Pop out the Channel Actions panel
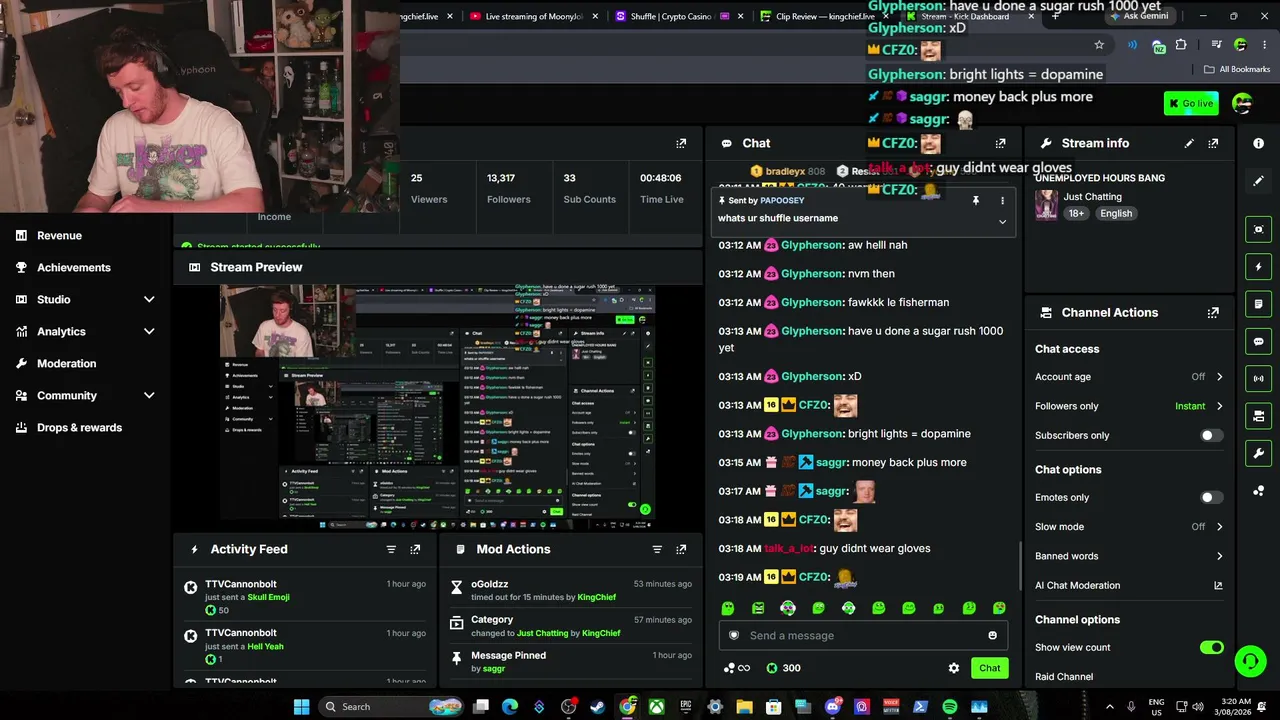This screenshot has height=720, width=1280. point(1213,312)
